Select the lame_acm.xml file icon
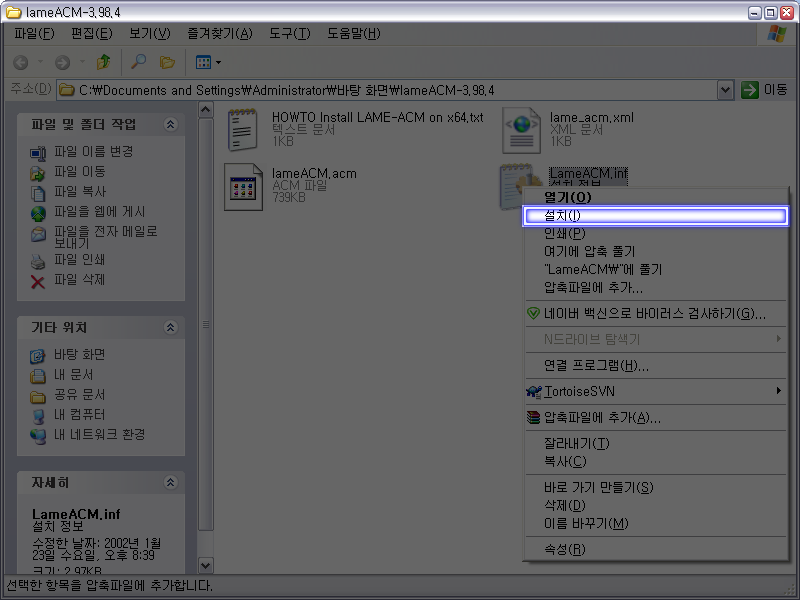The height and width of the screenshot is (600, 800). 521,130
